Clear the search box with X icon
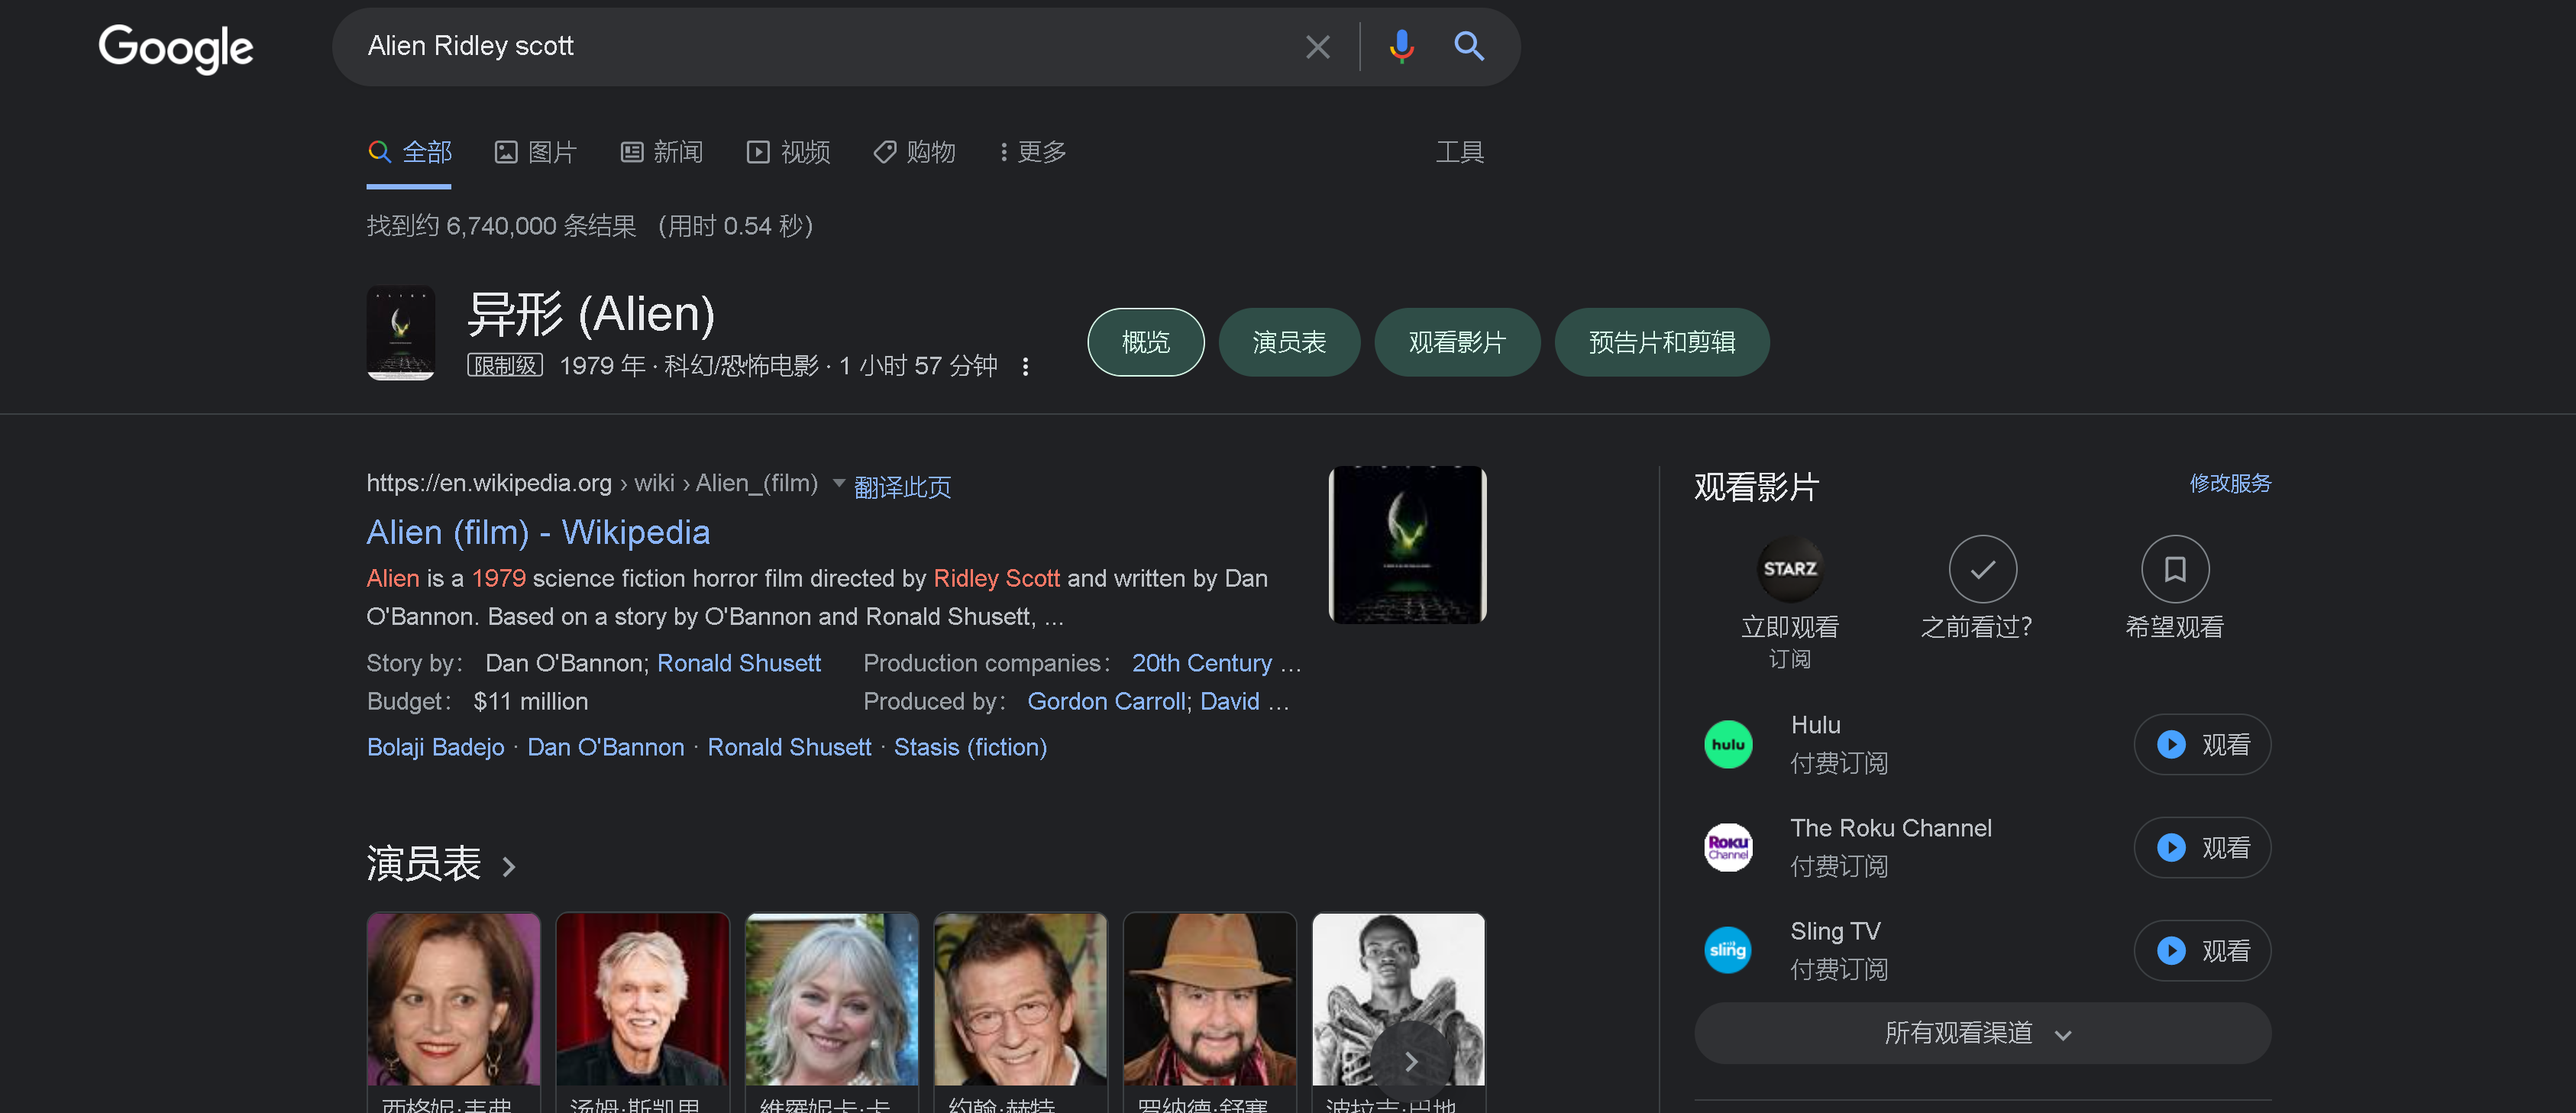This screenshot has width=2576, height=1113. pos(1317,47)
